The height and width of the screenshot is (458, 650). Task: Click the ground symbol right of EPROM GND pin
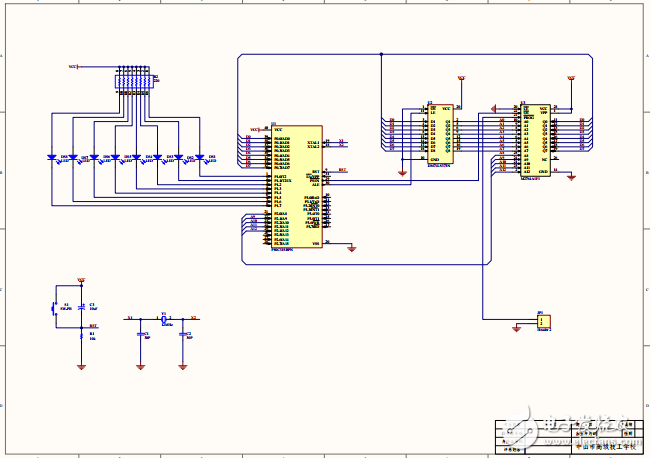pyautogui.click(x=571, y=177)
